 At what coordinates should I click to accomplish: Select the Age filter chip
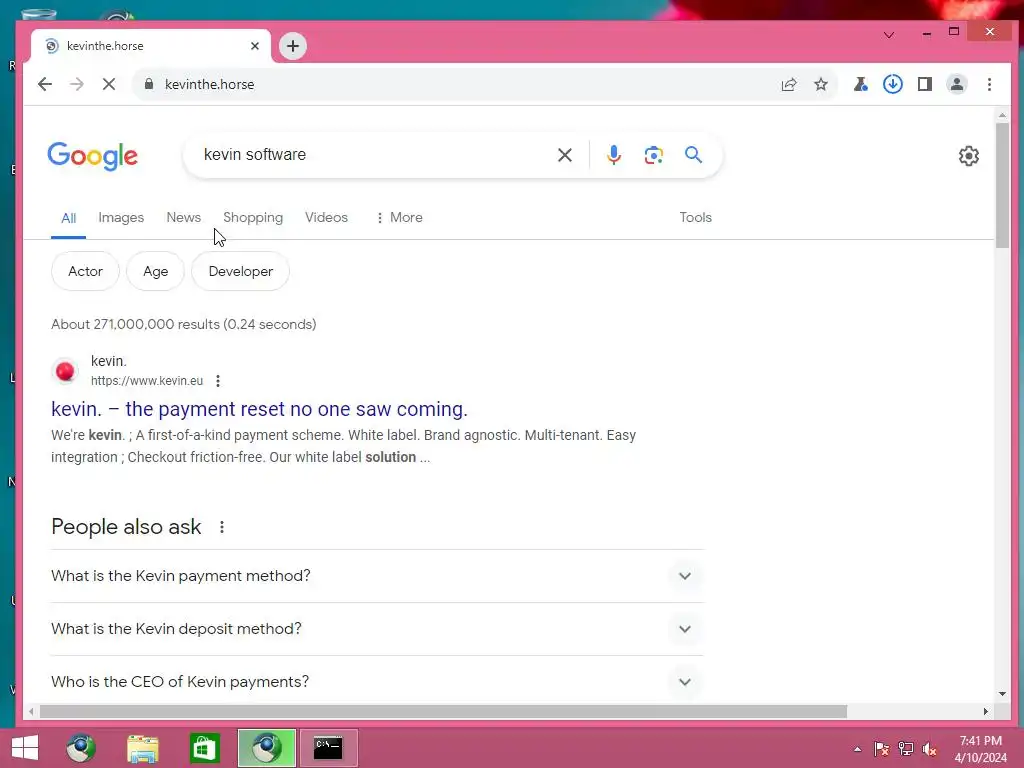(x=155, y=271)
